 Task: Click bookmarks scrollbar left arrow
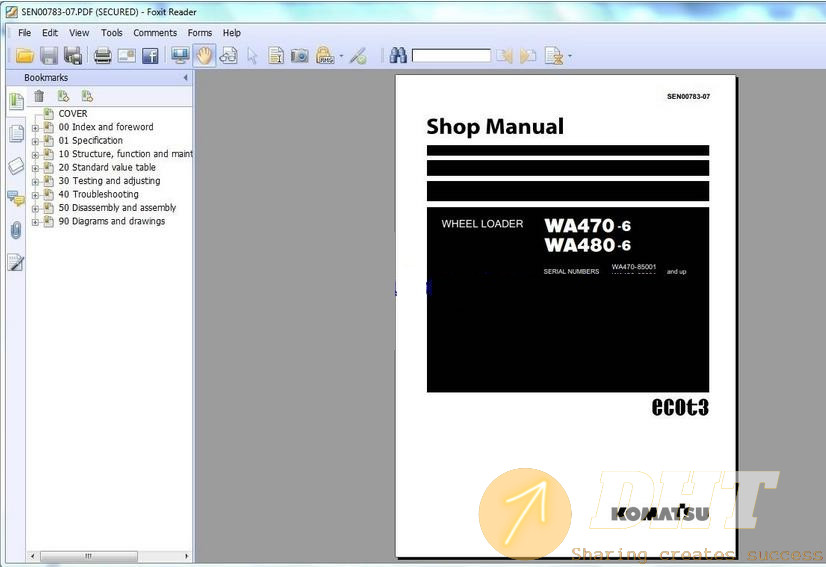[x=33, y=556]
